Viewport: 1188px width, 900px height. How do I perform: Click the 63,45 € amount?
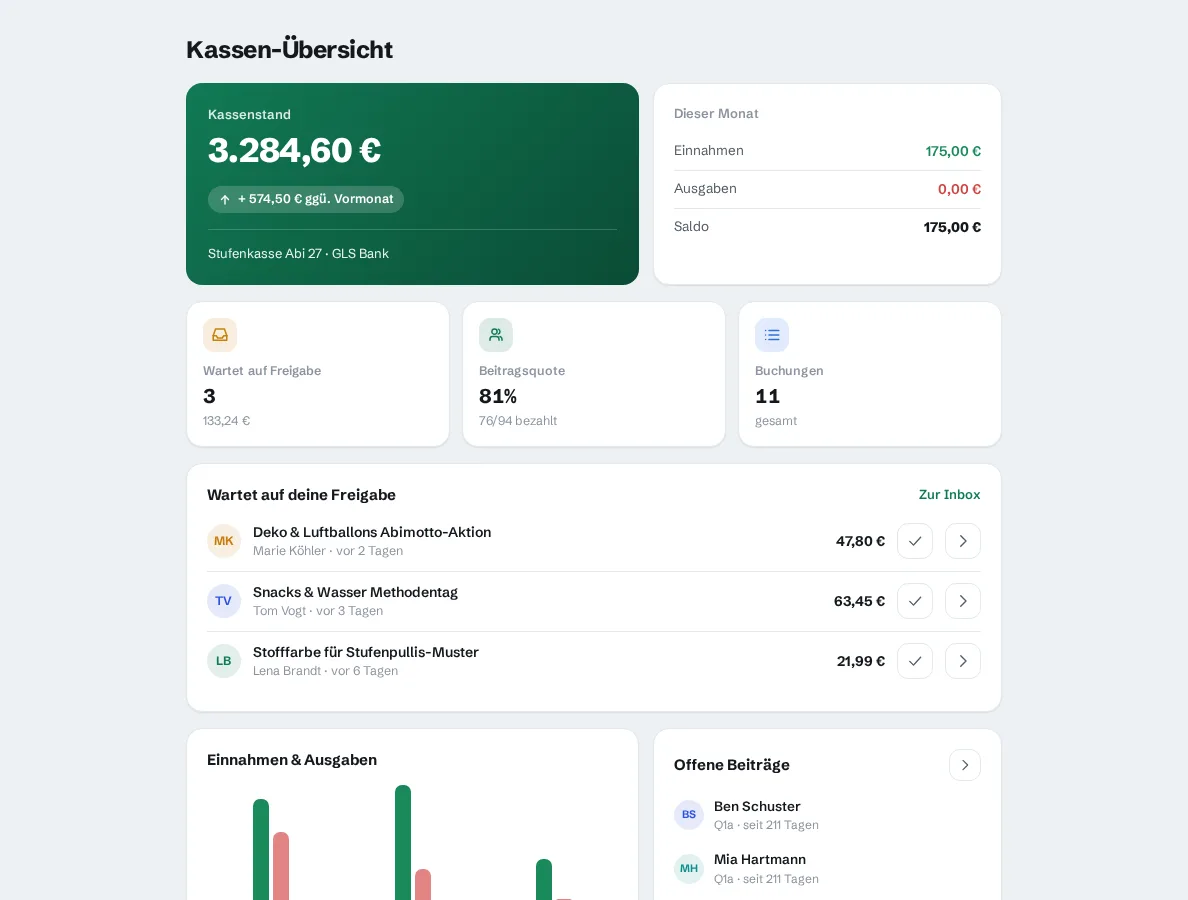pyautogui.click(x=859, y=601)
